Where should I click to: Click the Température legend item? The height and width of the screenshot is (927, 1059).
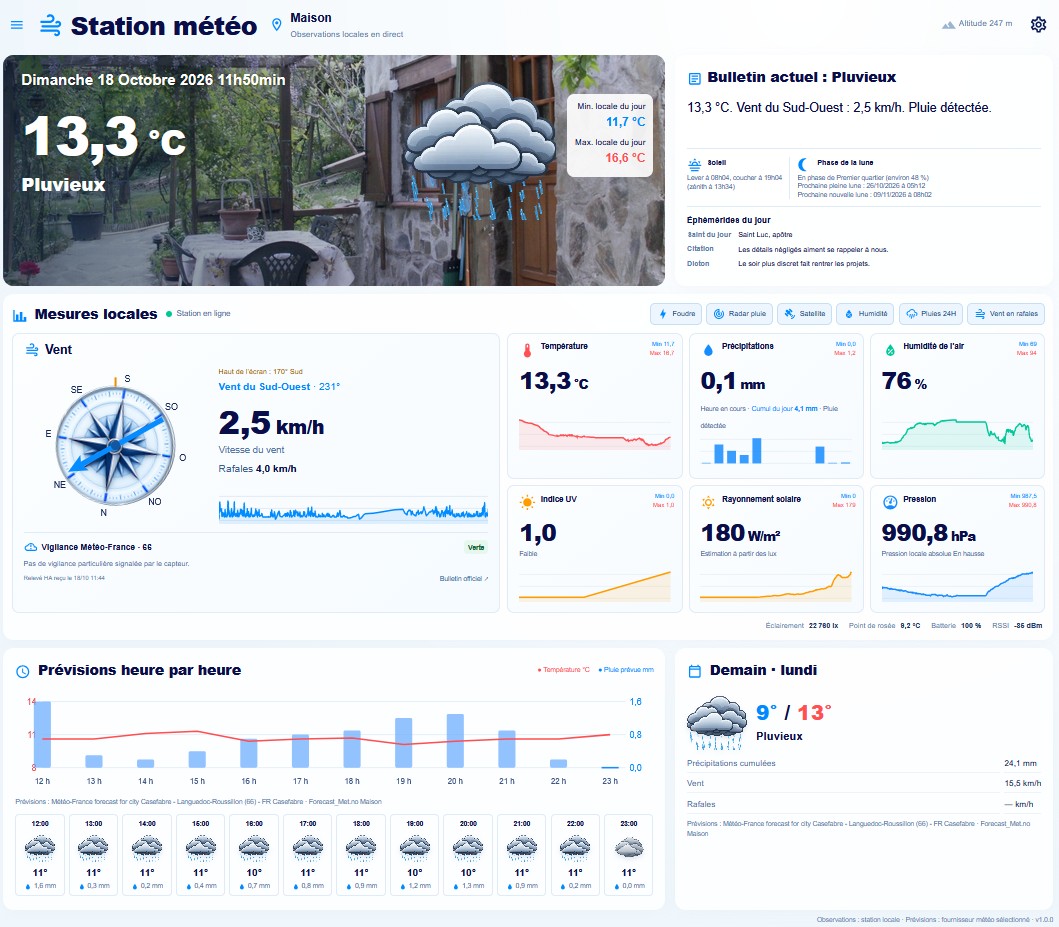(x=563, y=670)
